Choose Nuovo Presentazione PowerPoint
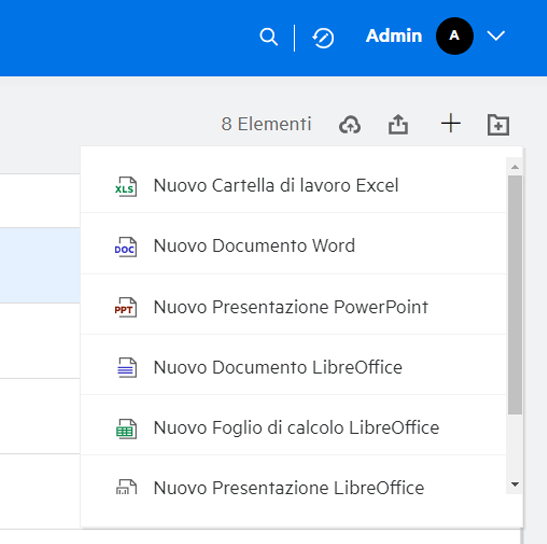Viewport: 547px width, 544px height. (x=293, y=307)
